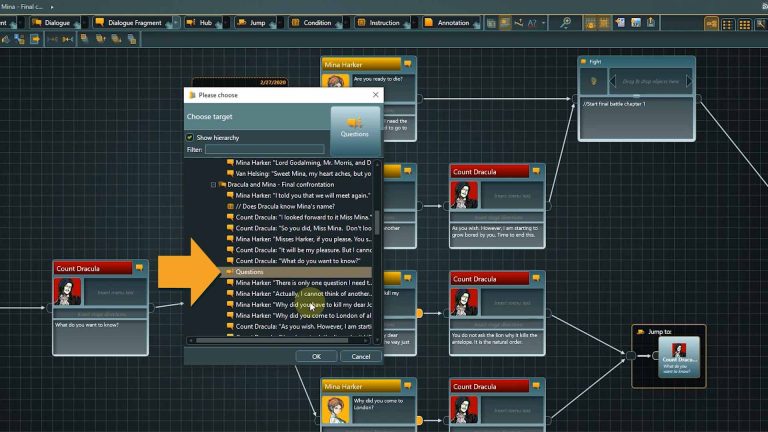Select 'Mina Harker: I told you that we will meet again'
768x432 pixels.
[298, 195]
